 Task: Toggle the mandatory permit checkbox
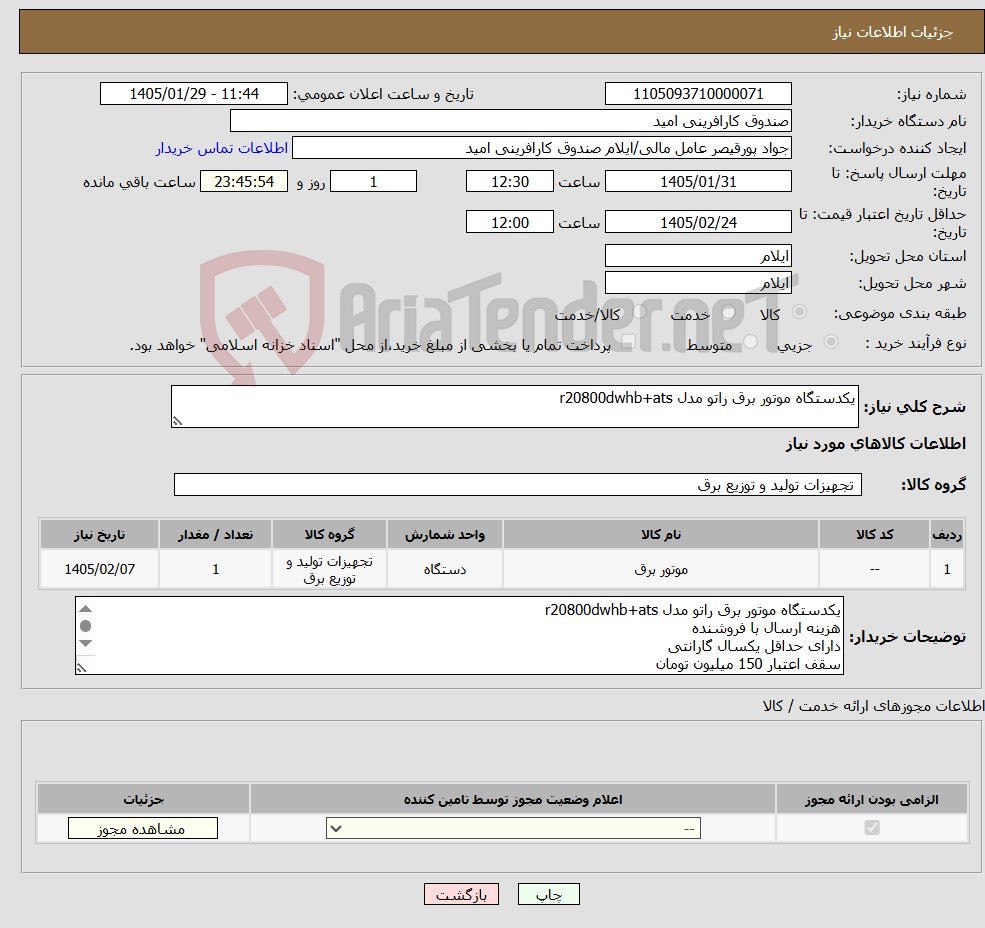point(872,827)
